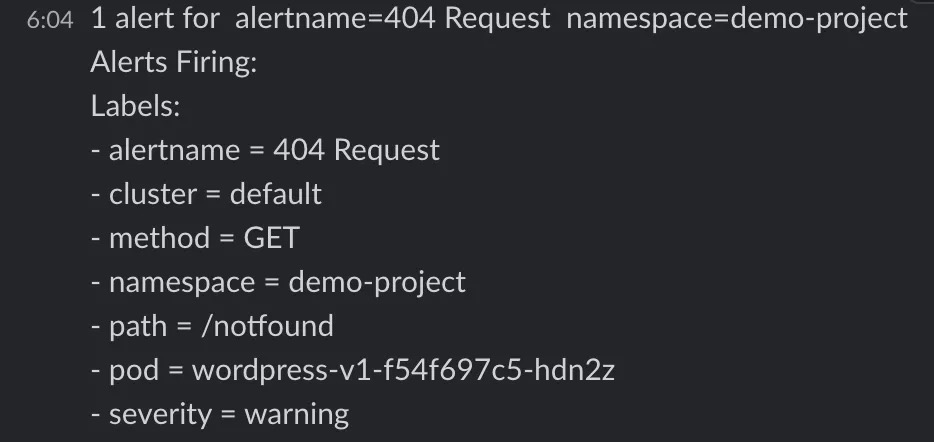Click "alertname=404 Request" in the header line

tap(392, 19)
